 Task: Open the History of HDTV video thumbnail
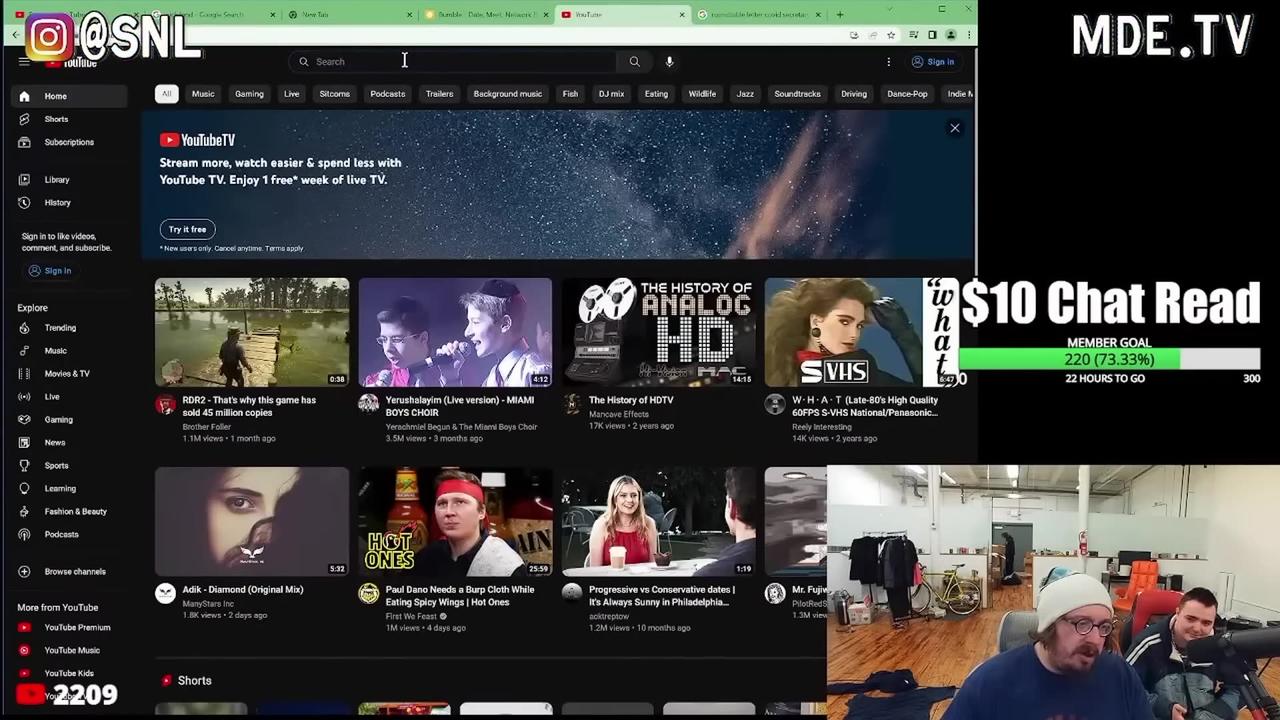coord(657,331)
